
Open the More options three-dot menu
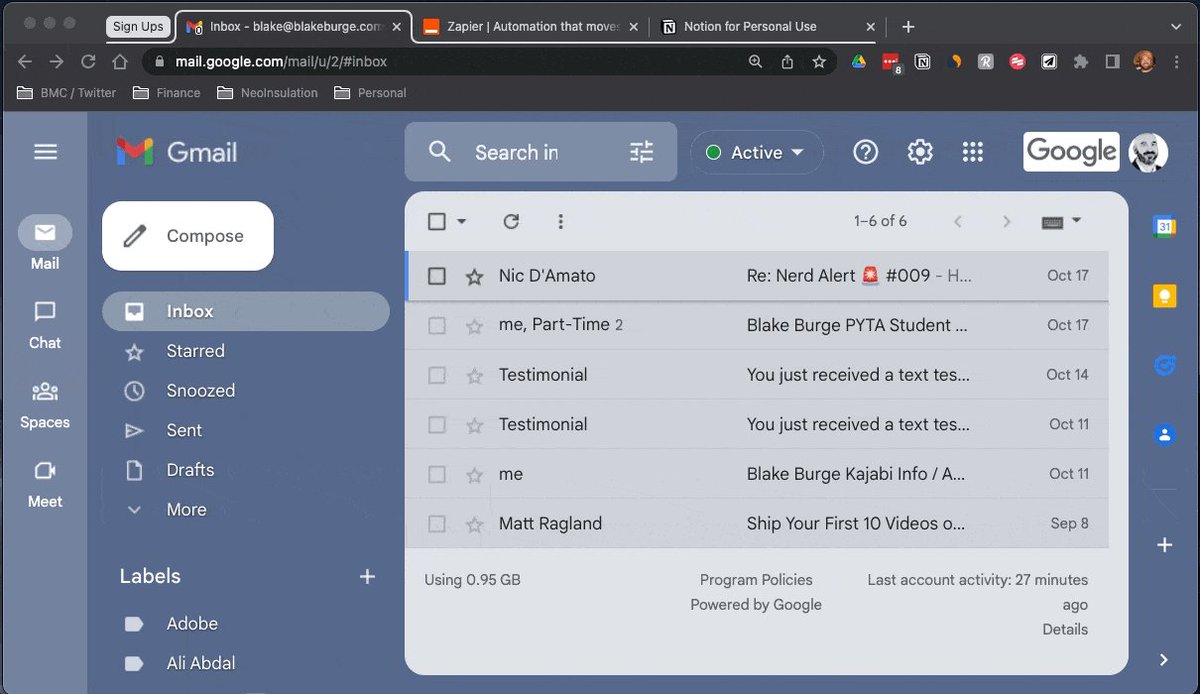pyautogui.click(x=560, y=221)
